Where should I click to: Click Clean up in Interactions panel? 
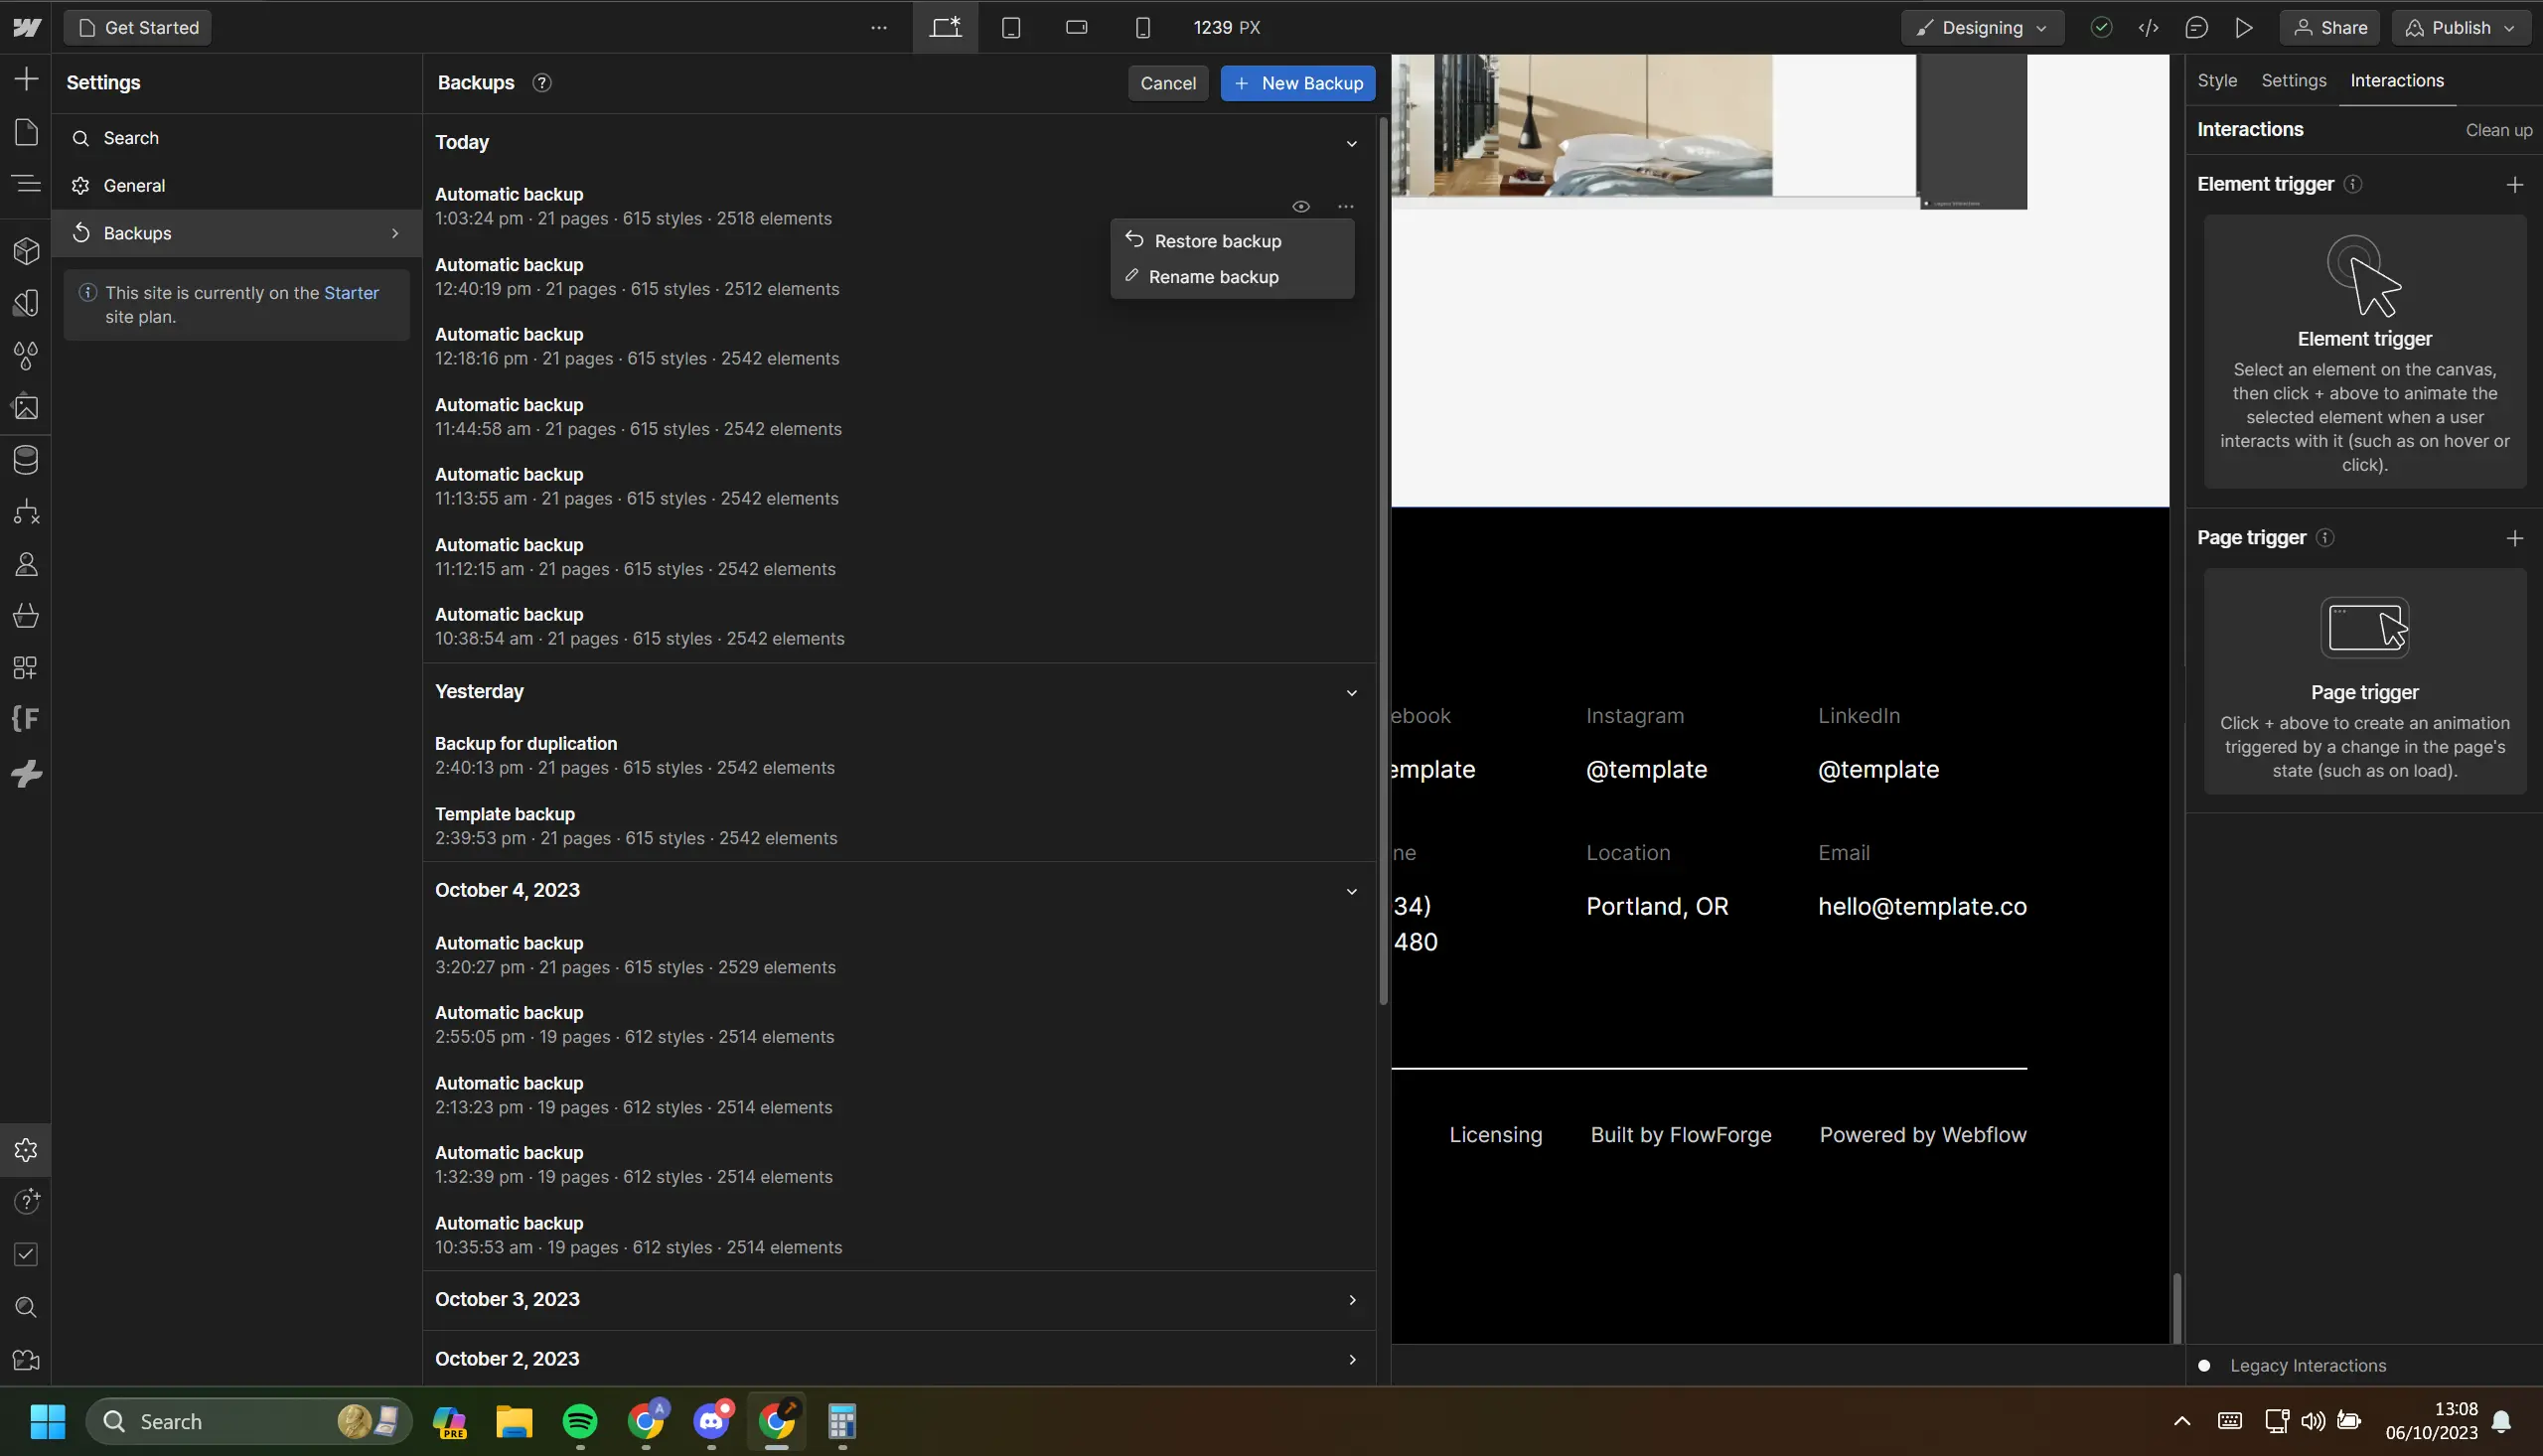click(x=2498, y=130)
